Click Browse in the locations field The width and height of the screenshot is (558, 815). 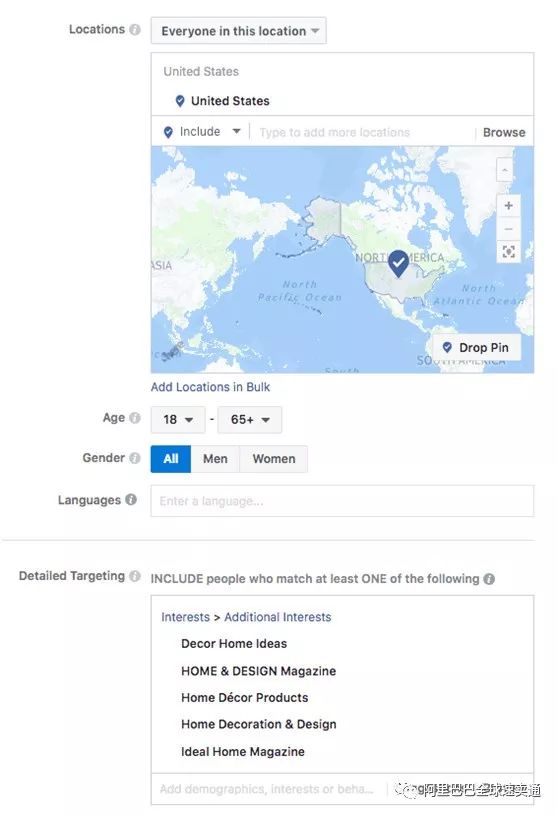pyautogui.click(x=504, y=132)
